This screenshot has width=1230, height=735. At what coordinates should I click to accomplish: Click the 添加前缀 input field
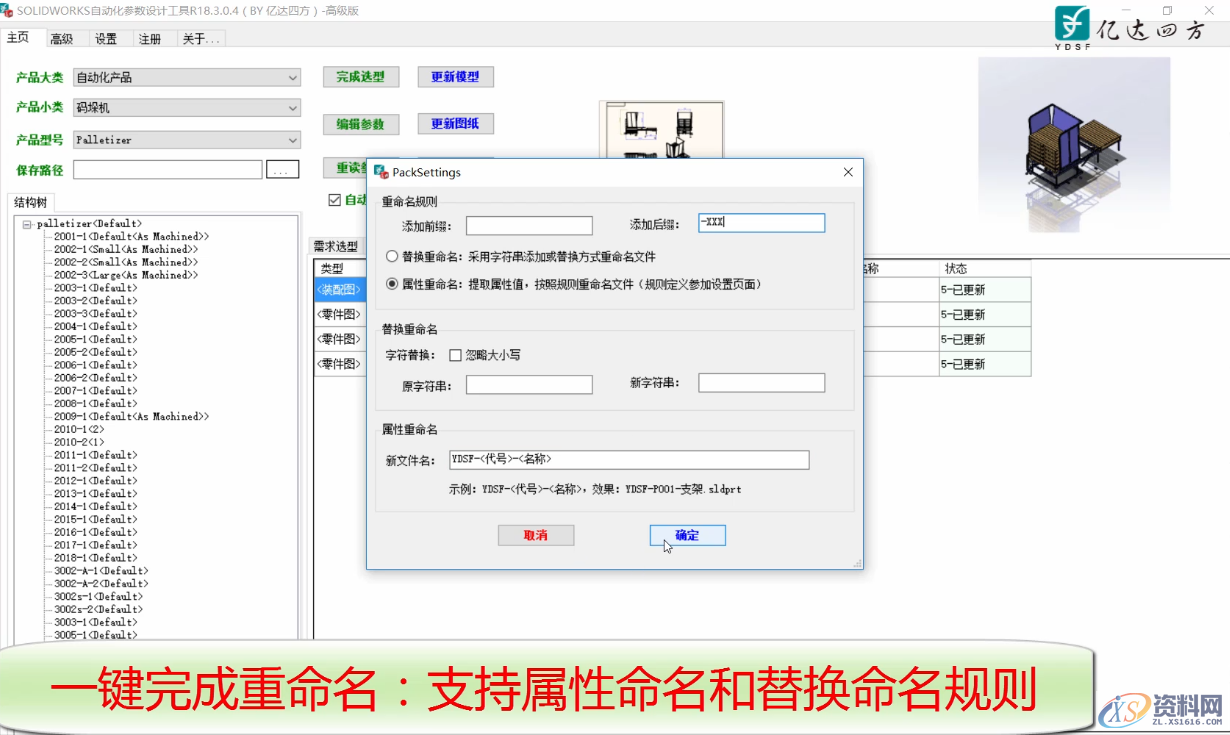point(528,224)
